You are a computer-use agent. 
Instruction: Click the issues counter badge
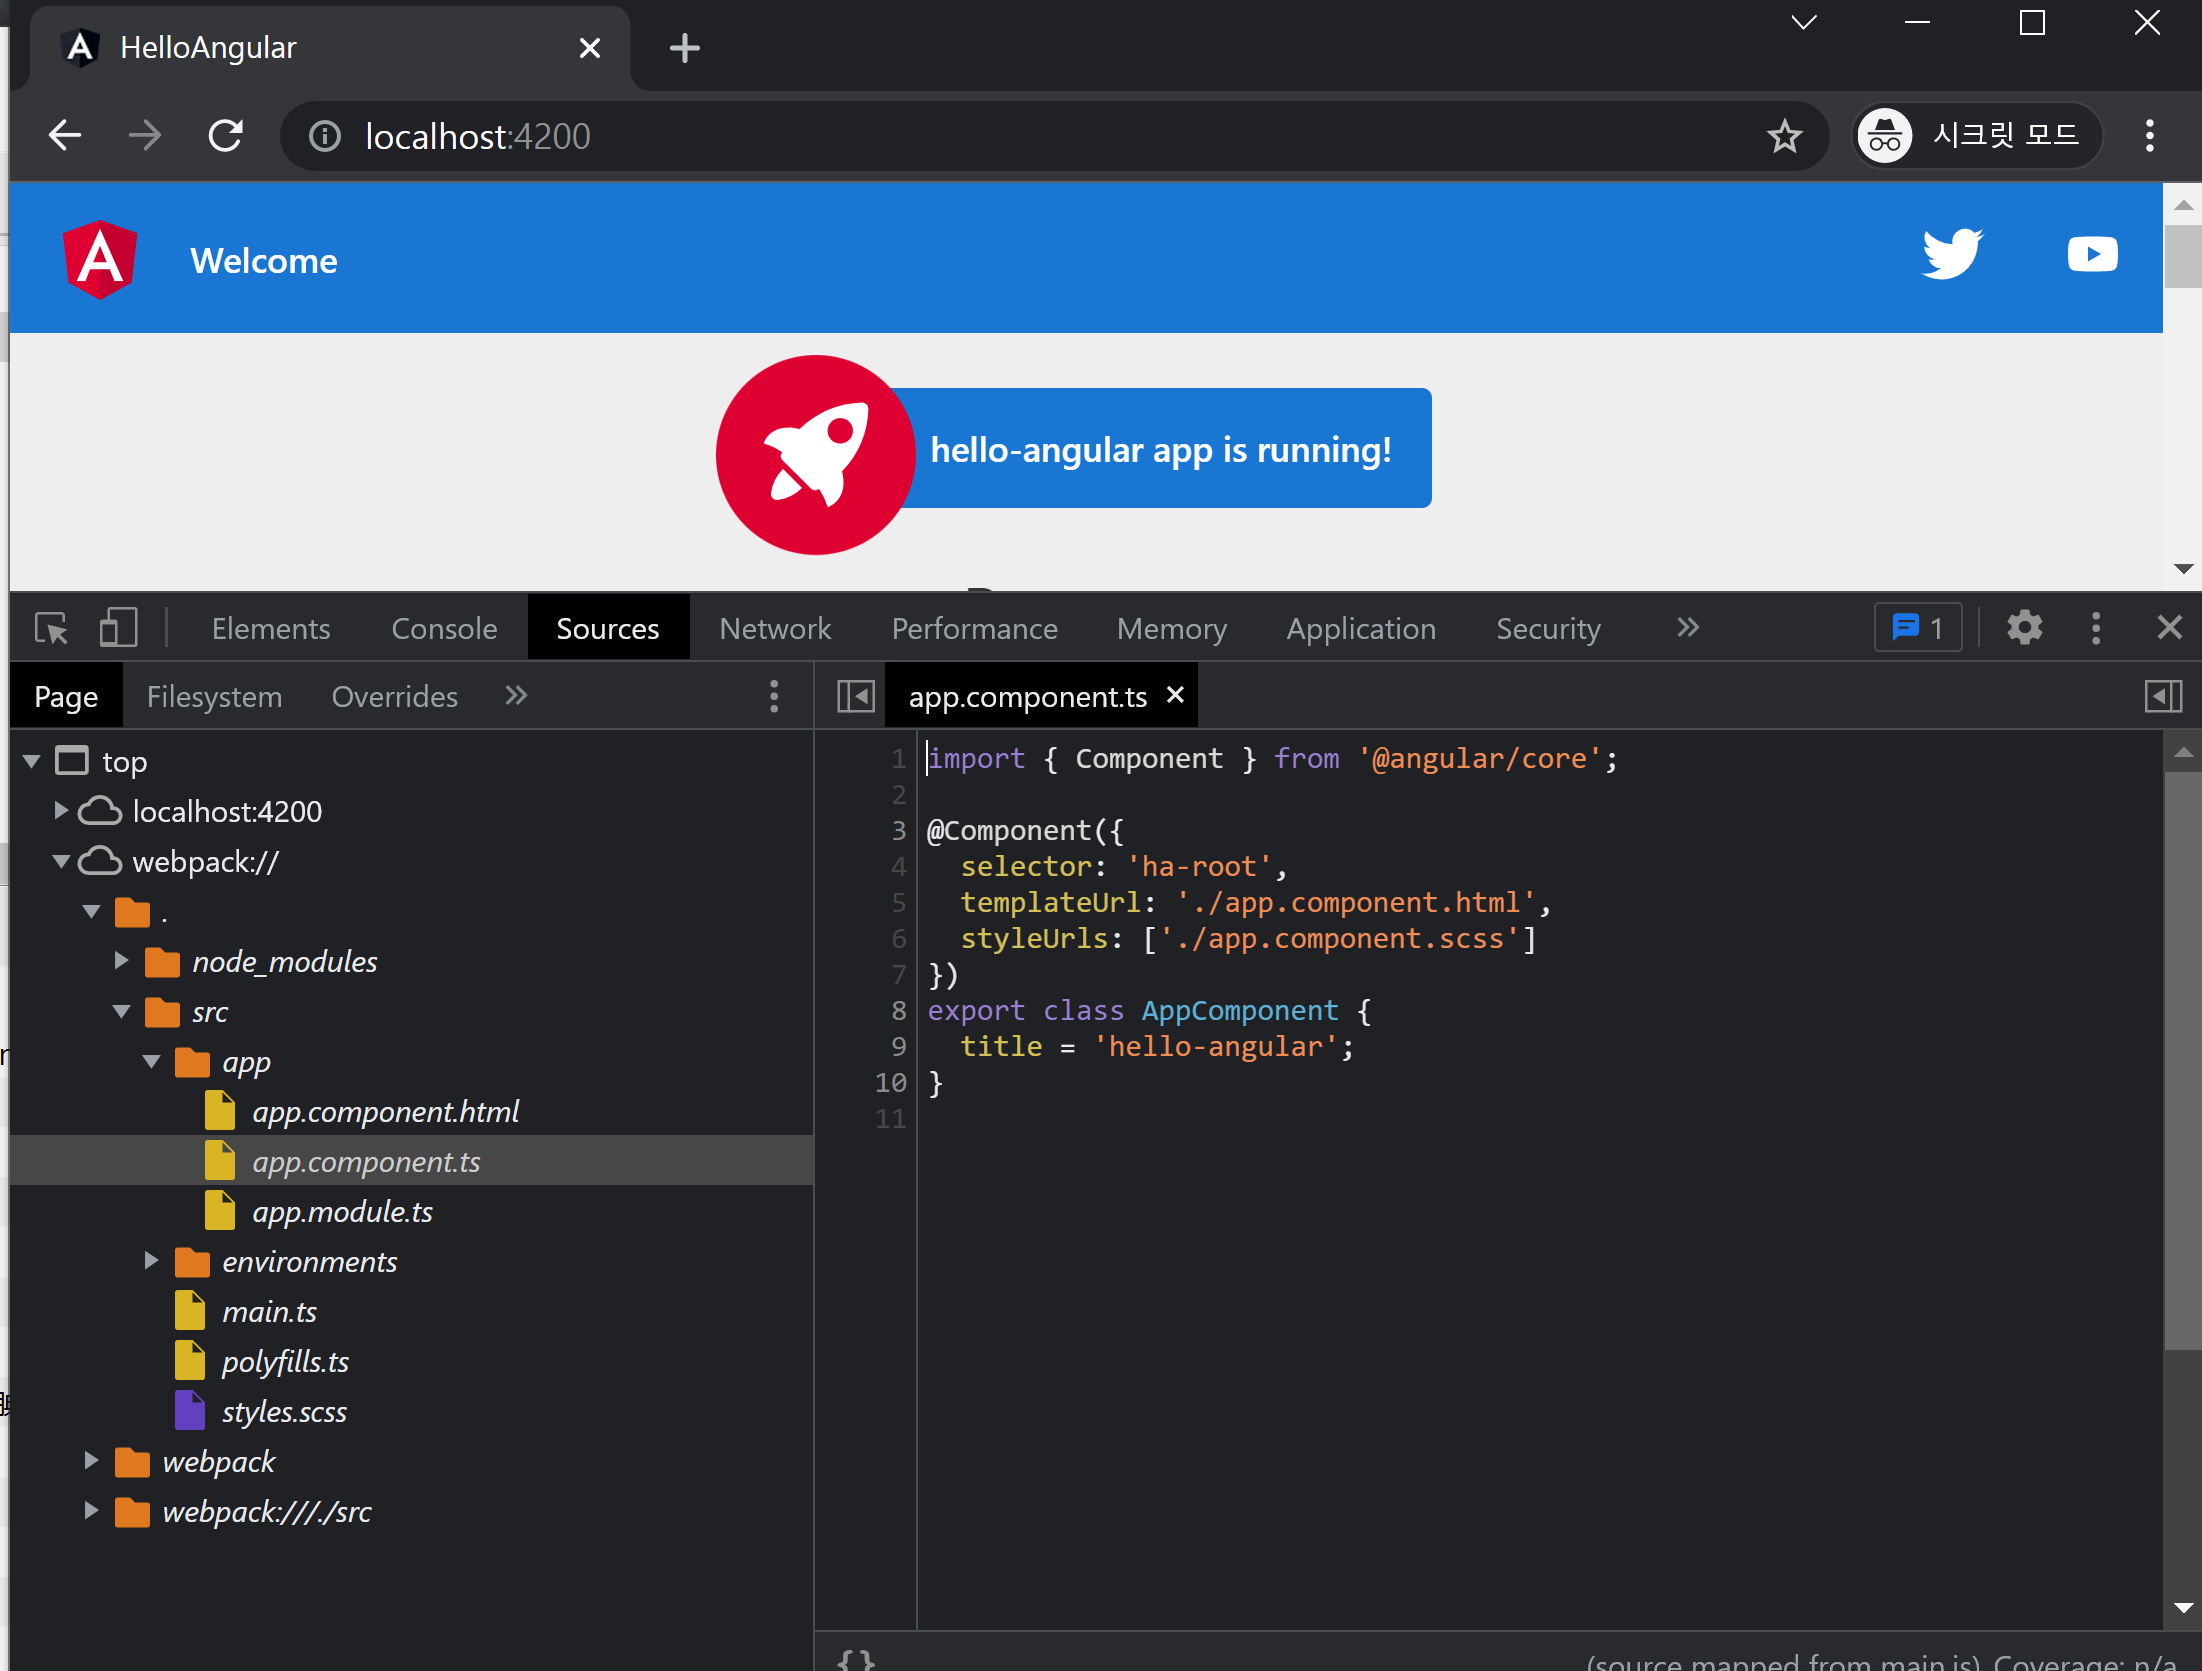tap(1917, 628)
